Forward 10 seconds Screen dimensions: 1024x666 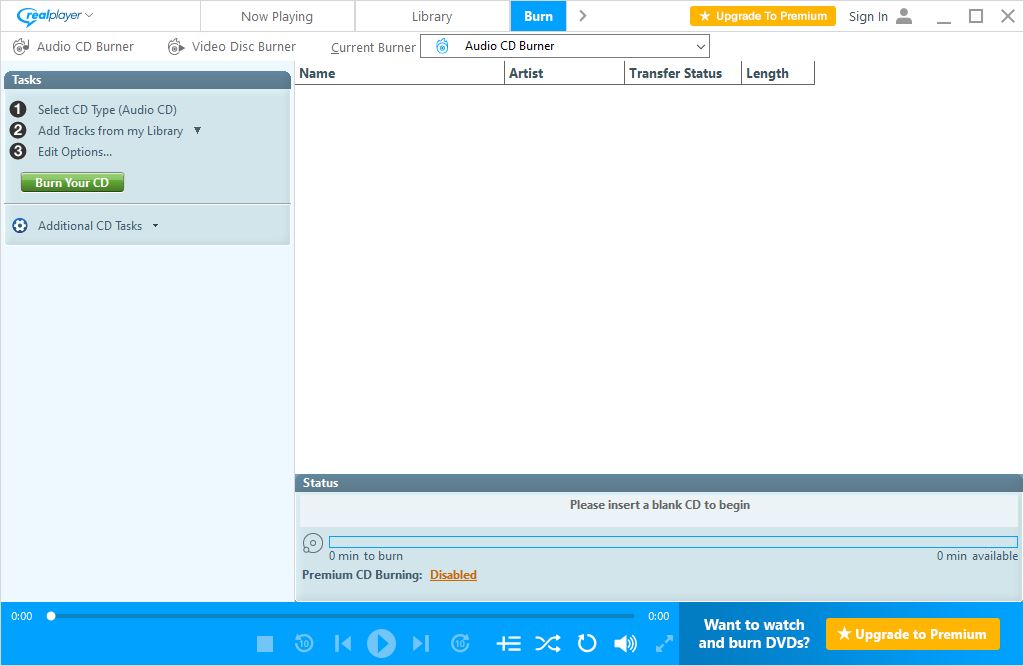click(x=460, y=643)
